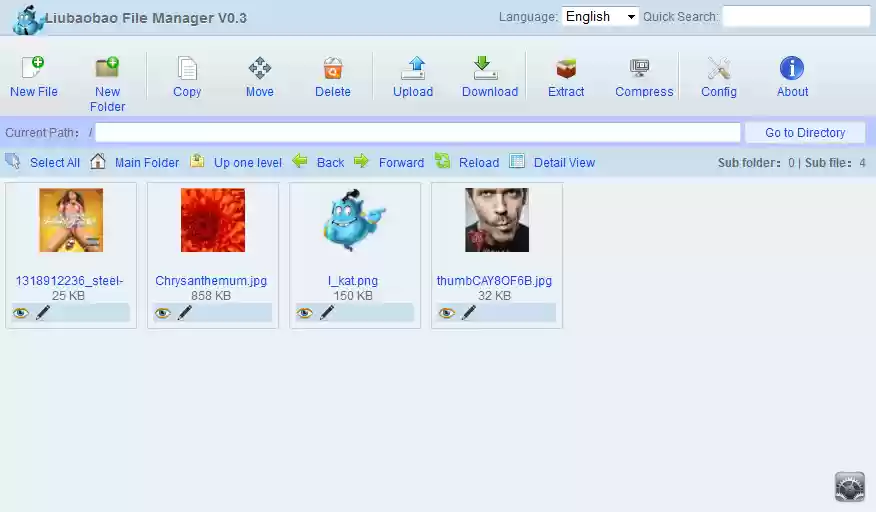Preview thumbCAY8OF6B.jpg with eye icon
Image resolution: width=876 pixels, height=512 pixels.
[446, 313]
